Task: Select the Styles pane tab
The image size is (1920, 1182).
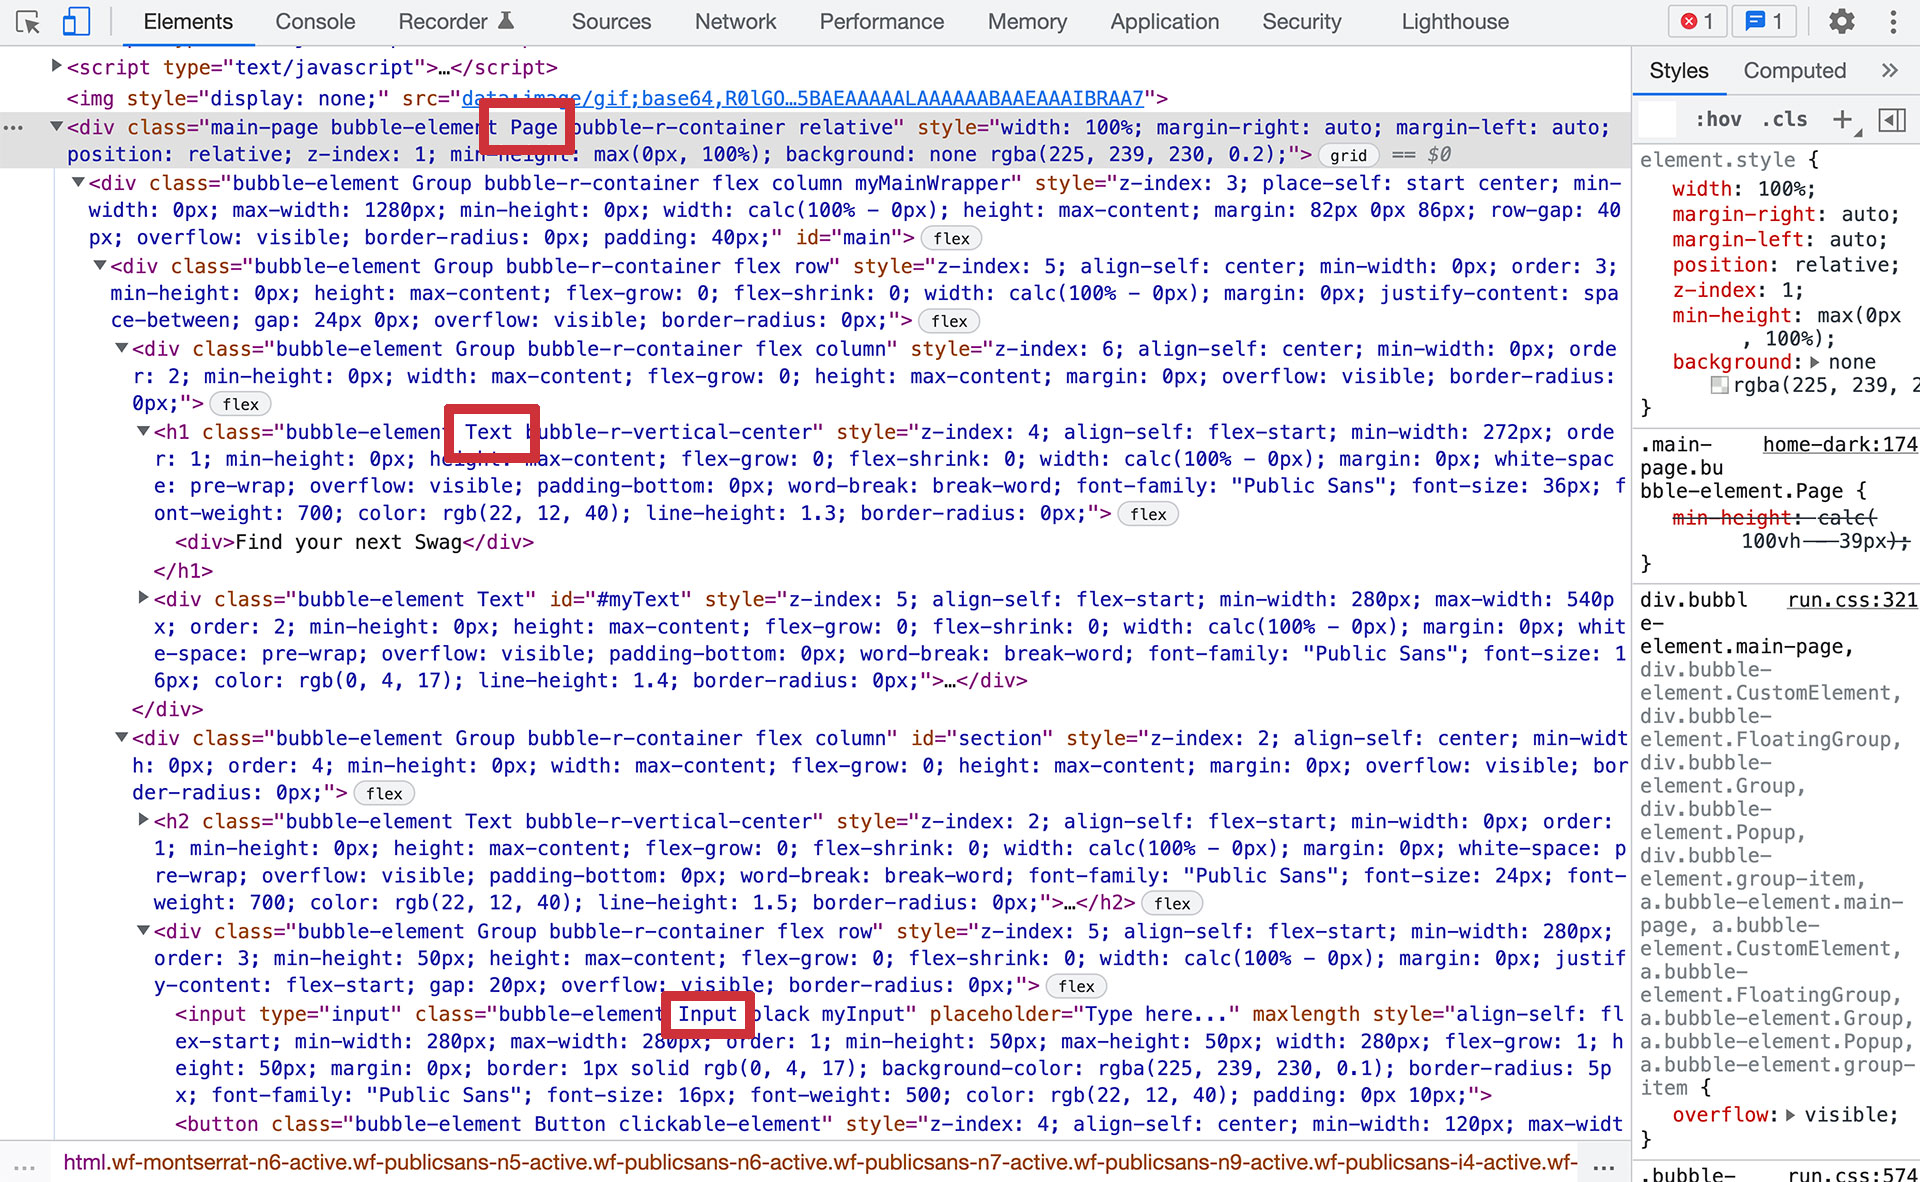Action: click(x=1678, y=71)
